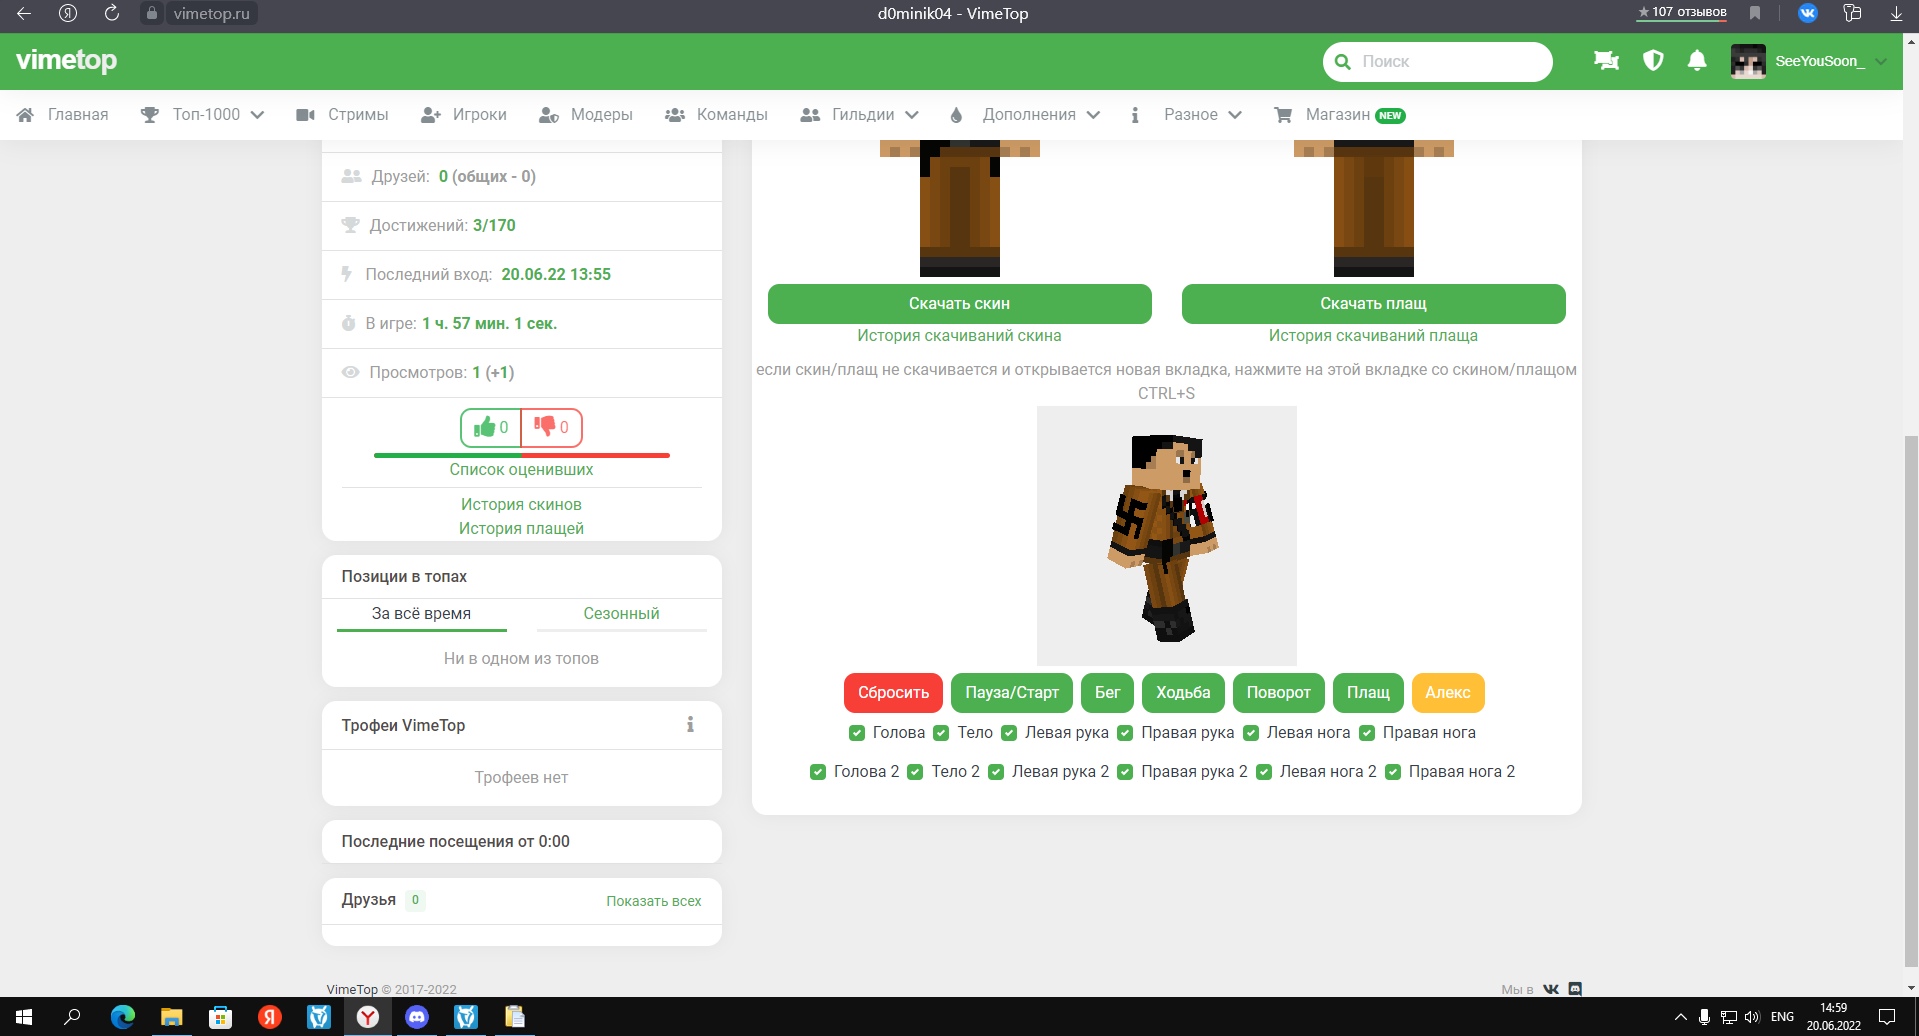Disable the Правая нога 2 checkbox
The image size is (1919, 1036).
pos(1393,772)
